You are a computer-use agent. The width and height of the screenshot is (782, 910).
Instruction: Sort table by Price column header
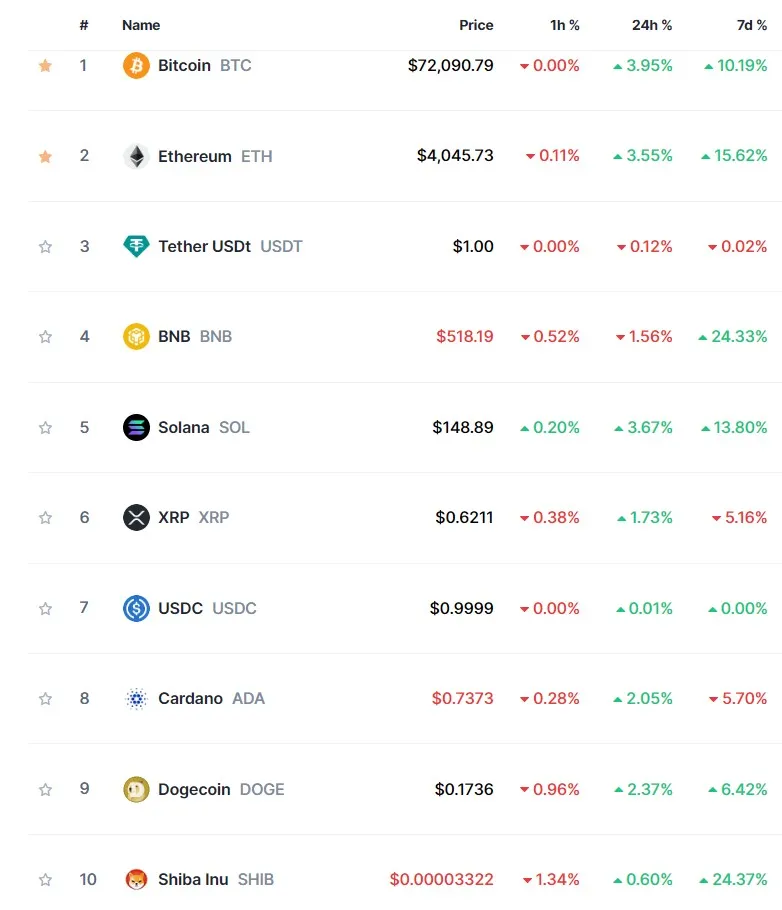tap(476, 25)
